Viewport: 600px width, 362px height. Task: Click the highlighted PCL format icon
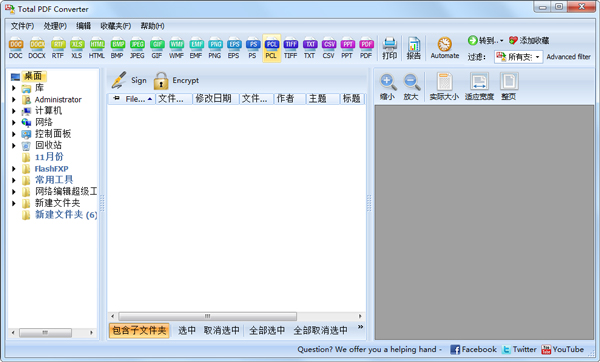click(x=271, y=49)
